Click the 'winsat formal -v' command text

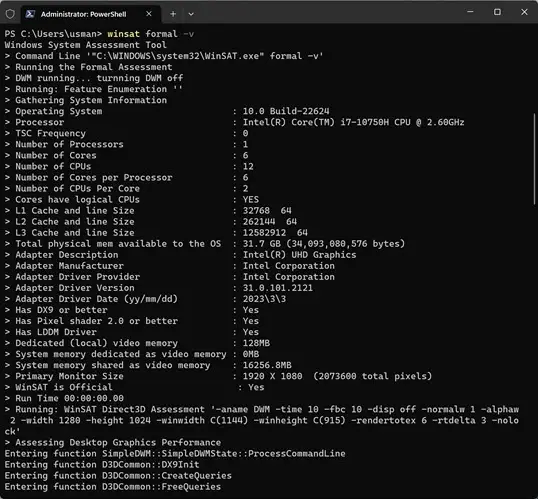tap(151, 34)
